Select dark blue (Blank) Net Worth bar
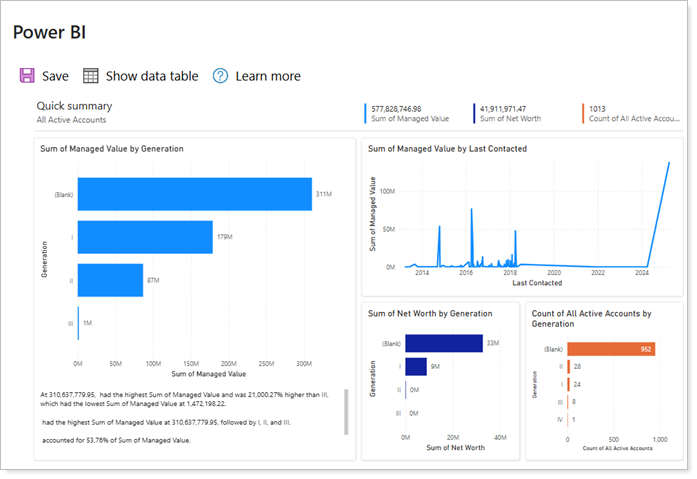Viewport: 697px width, 479px height. tap(443, 343)
